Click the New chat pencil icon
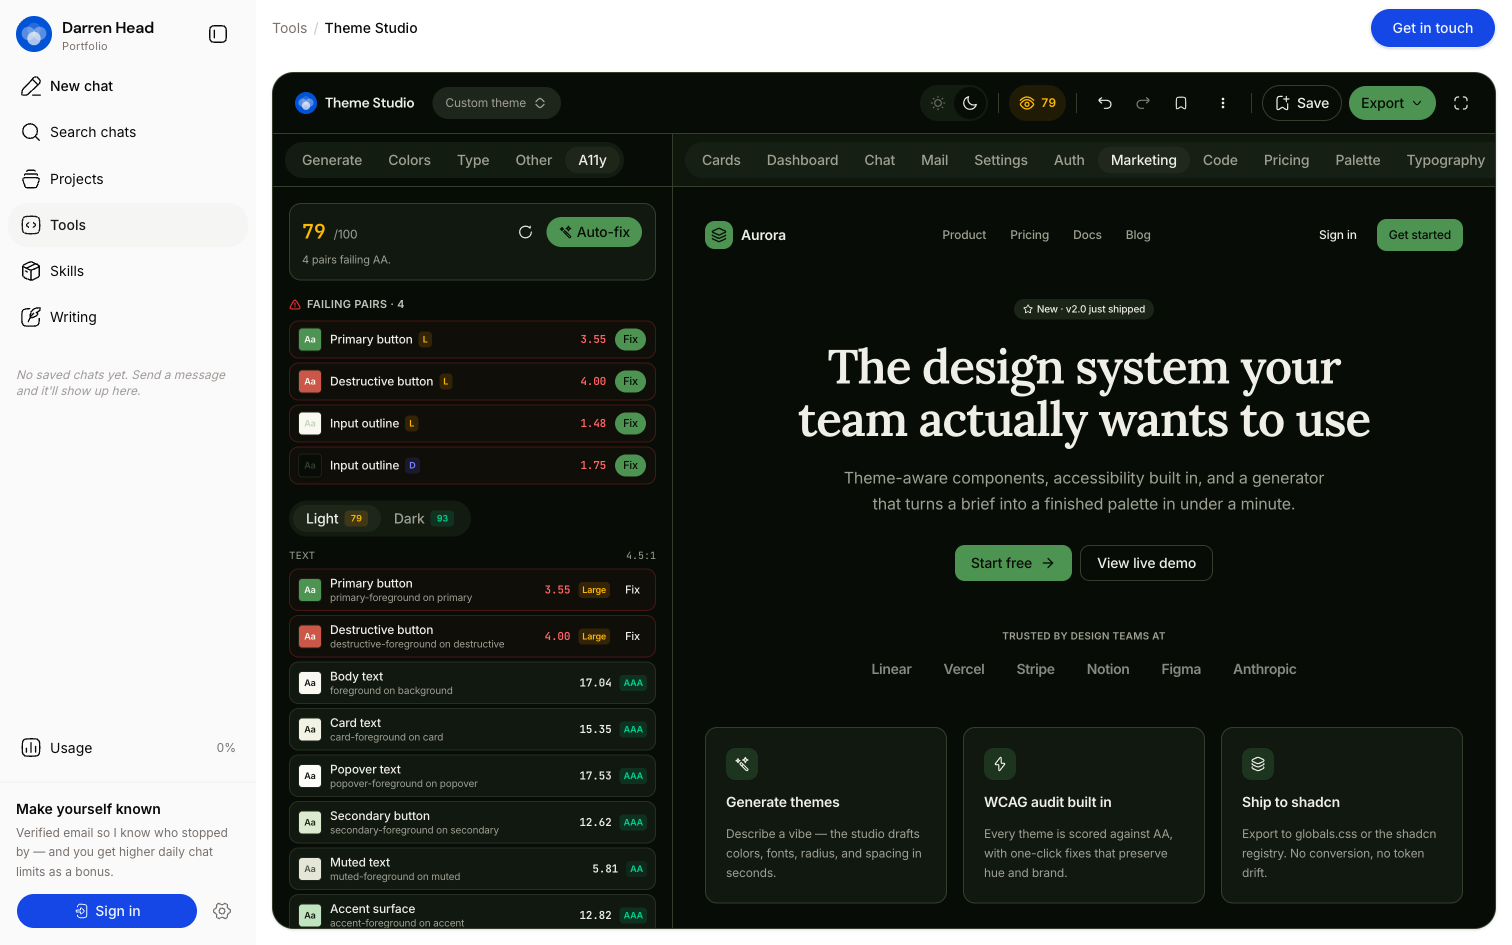 click(31, 86)
